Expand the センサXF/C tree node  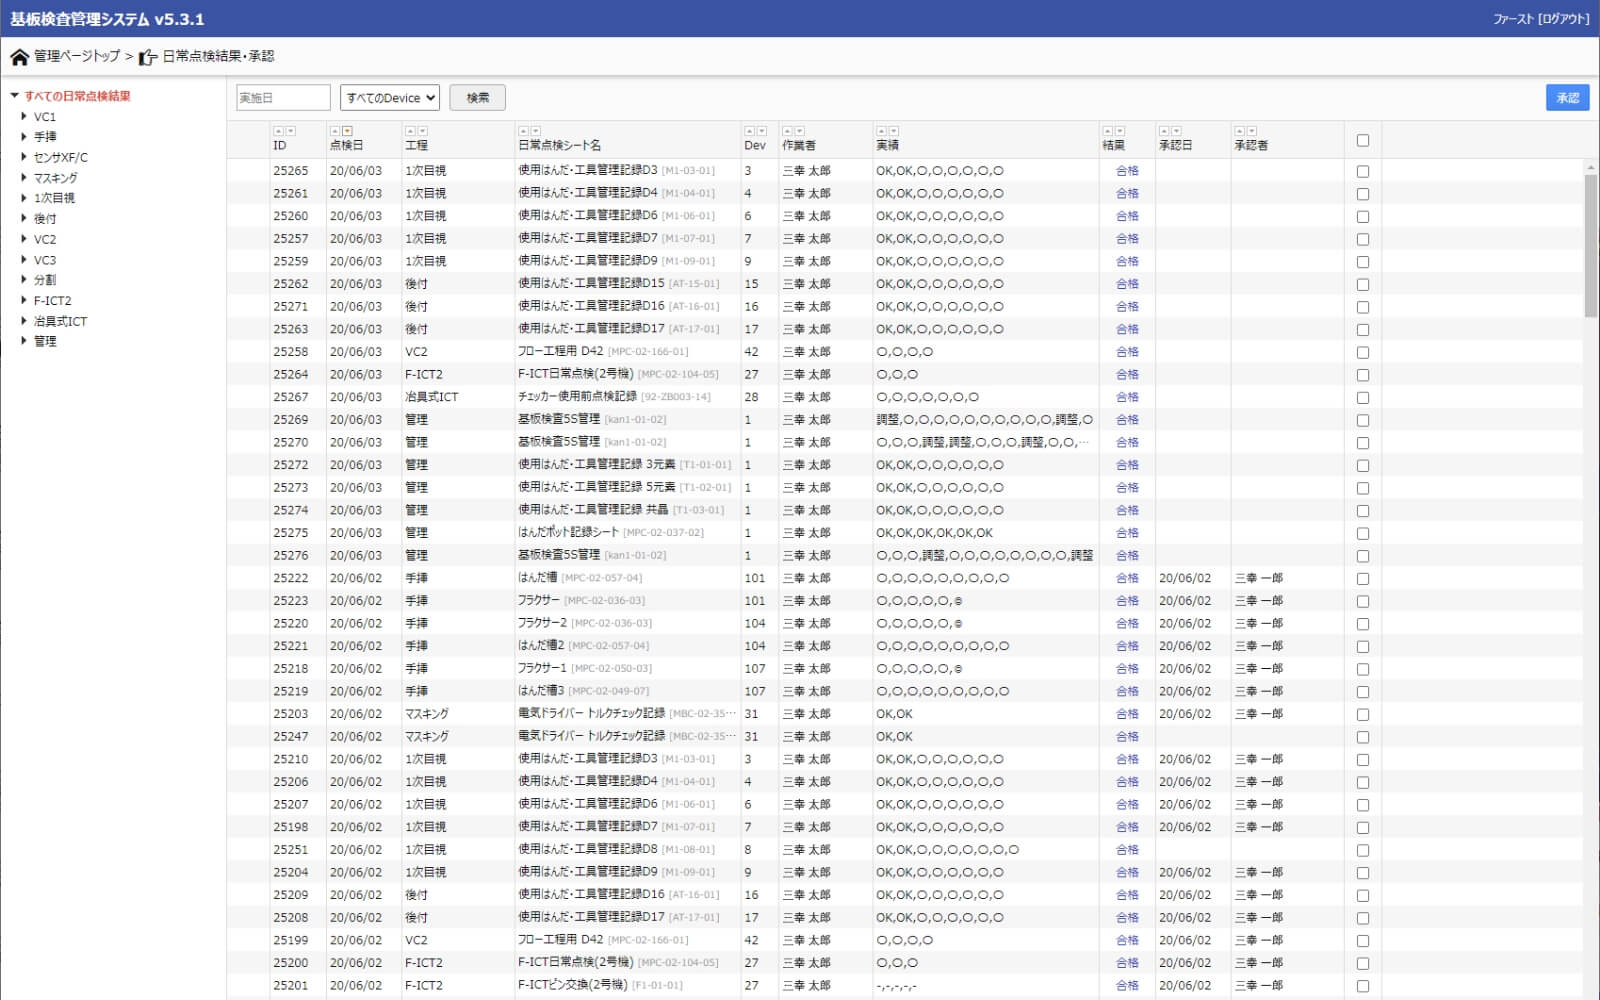point(24,157)
